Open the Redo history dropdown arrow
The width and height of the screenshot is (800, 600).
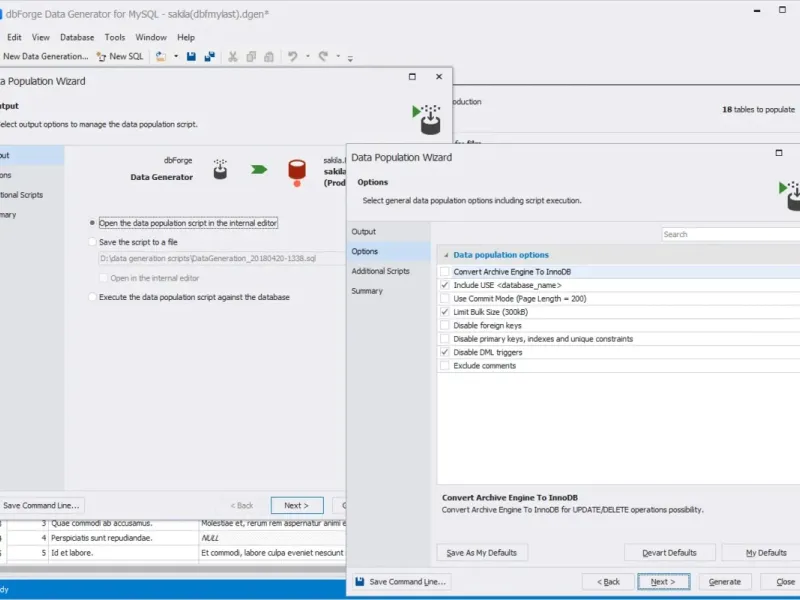tap(338, 57)
